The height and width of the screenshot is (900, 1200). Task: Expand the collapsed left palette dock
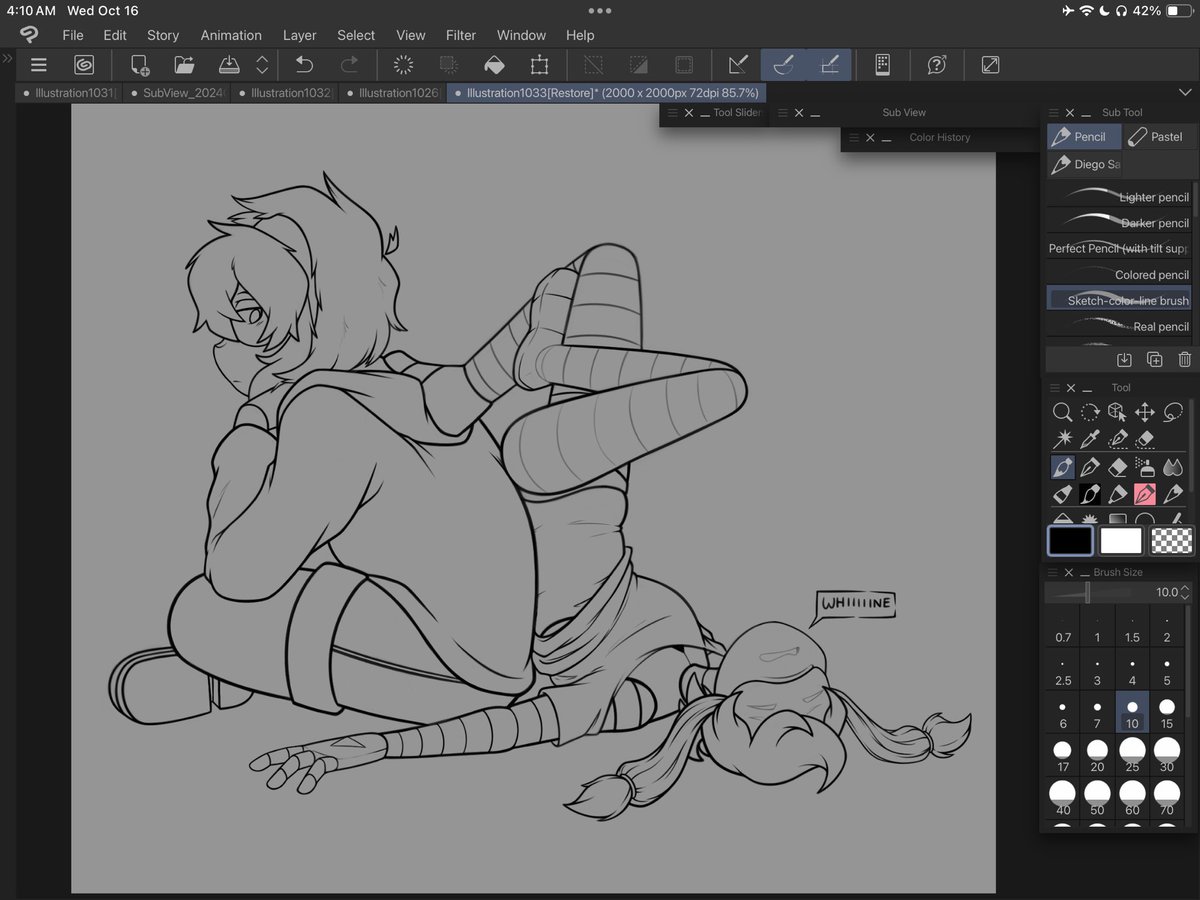tap(7, 59)
